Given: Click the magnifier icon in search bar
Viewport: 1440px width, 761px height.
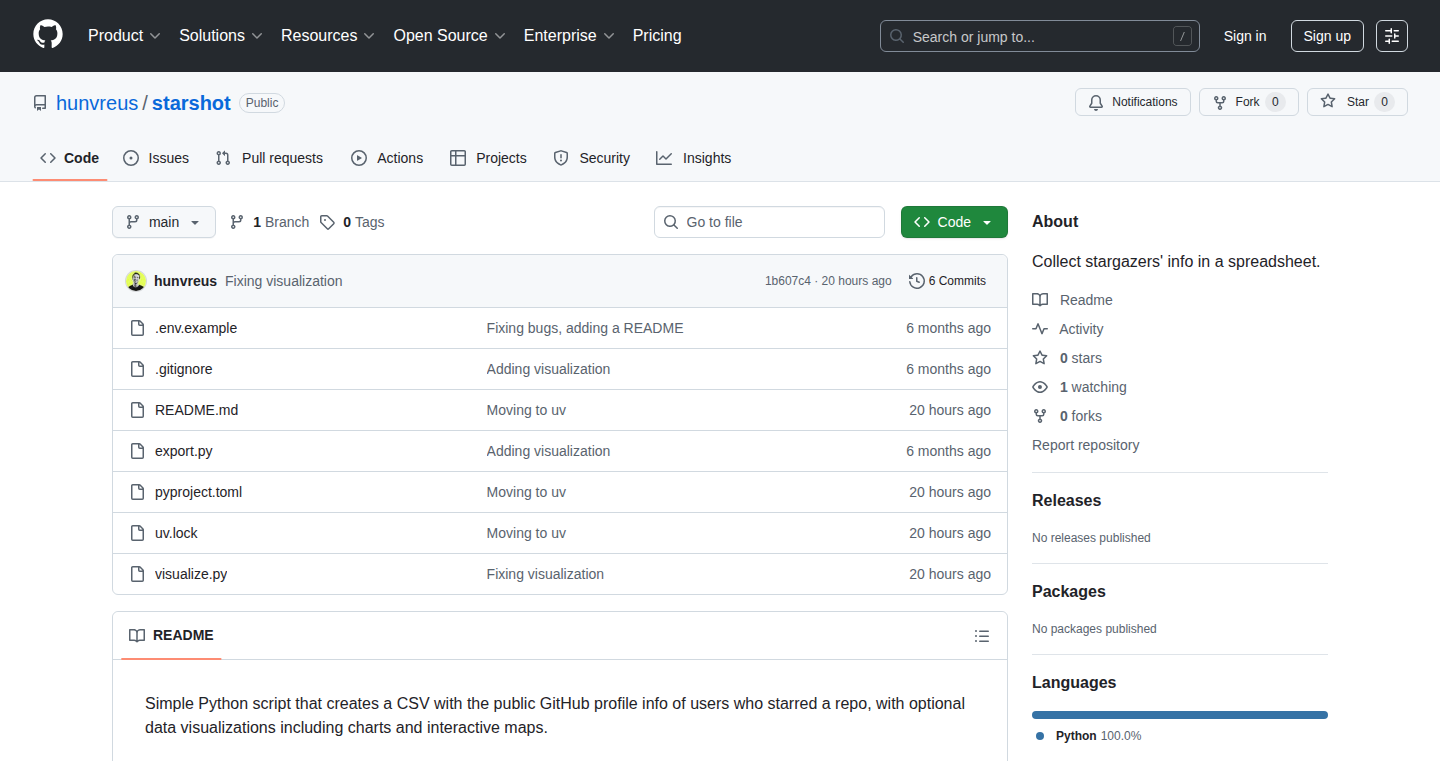Looking at the screenshot, I should (897, 37).
